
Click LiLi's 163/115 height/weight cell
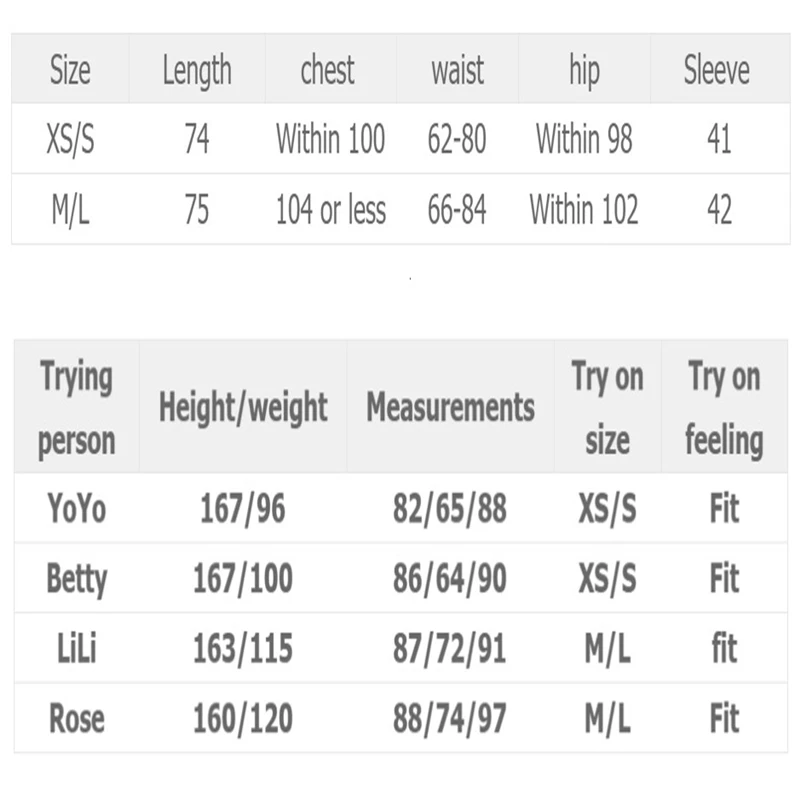click(243, 649)
